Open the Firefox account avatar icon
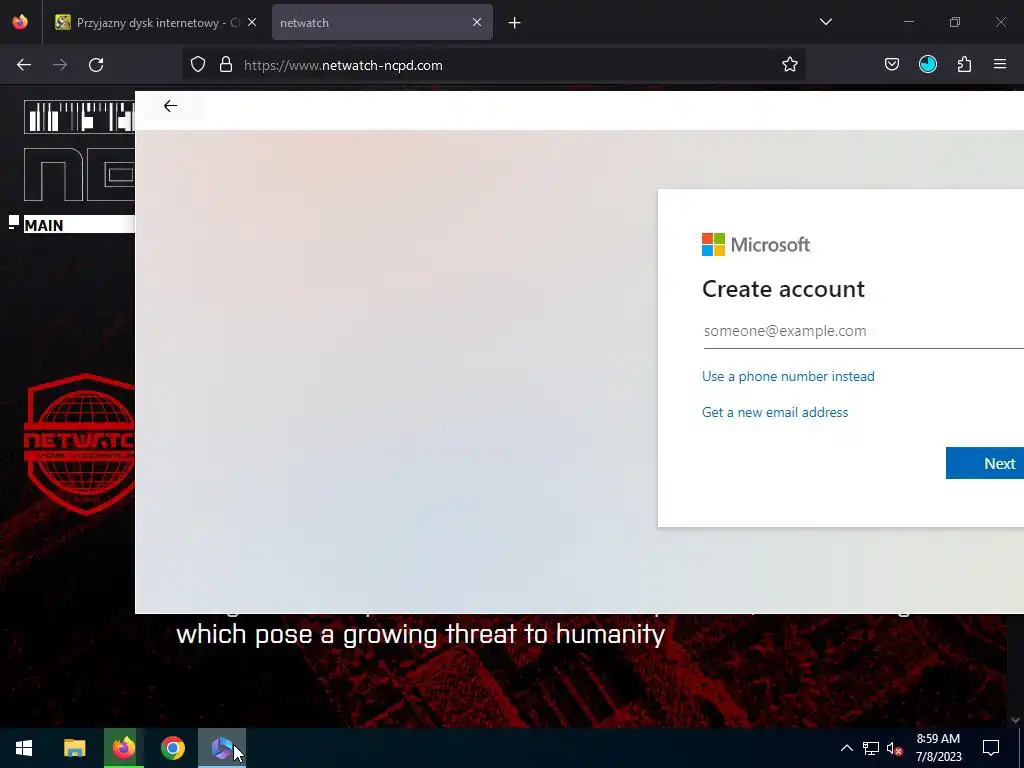Screen dimensions: 1024x768 pos(927,64)
